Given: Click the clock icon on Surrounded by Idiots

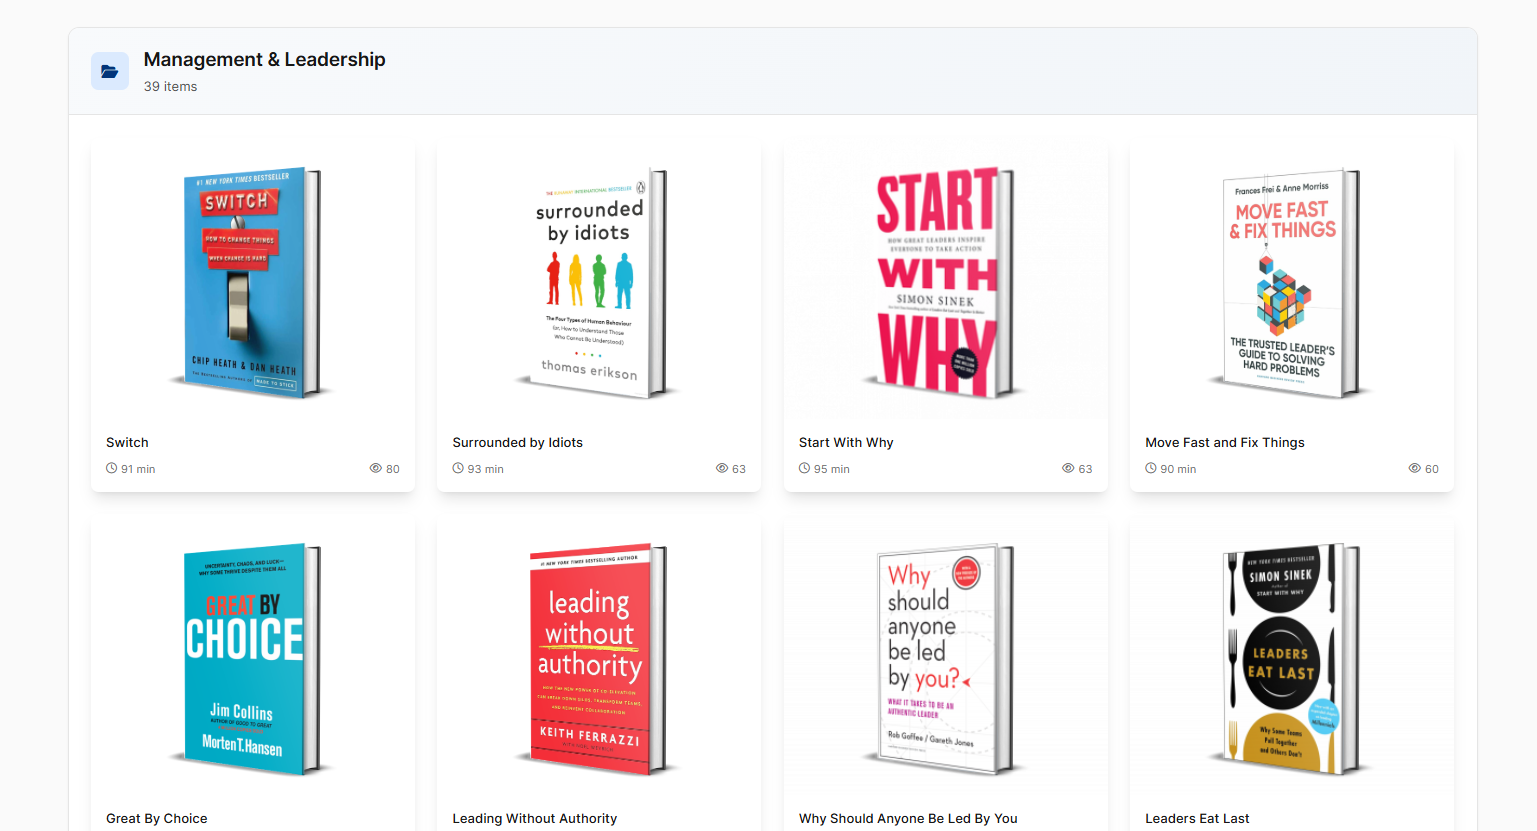Looking at the screenshot, I should [x=458, y=468].
